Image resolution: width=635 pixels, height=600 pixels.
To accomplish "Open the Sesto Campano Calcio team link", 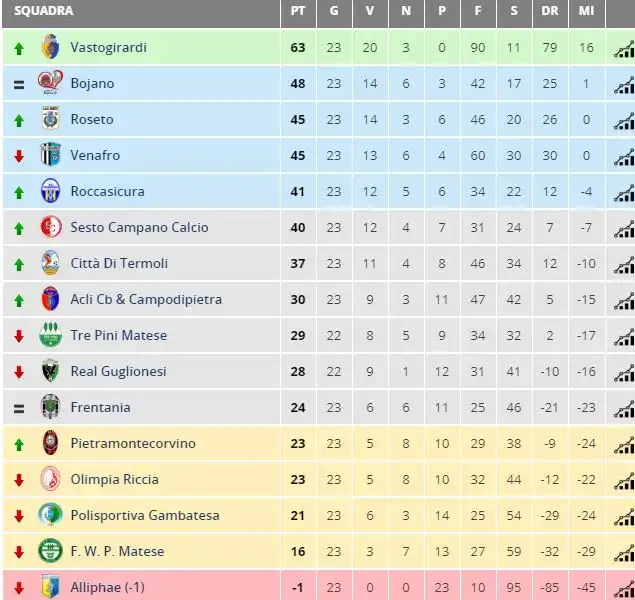I will (139, 227).
